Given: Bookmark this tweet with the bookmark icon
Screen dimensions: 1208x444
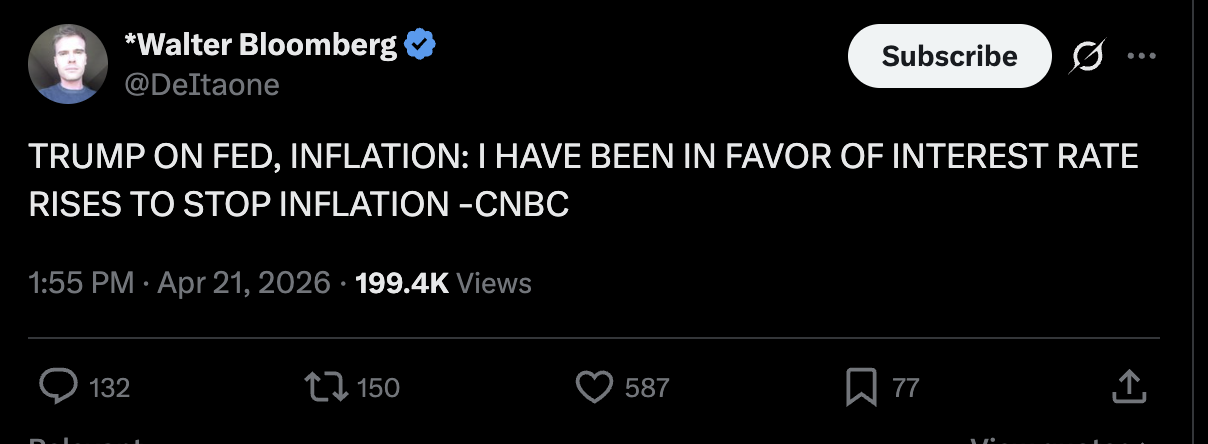Looking at the screenshot, I should [860, 387].
